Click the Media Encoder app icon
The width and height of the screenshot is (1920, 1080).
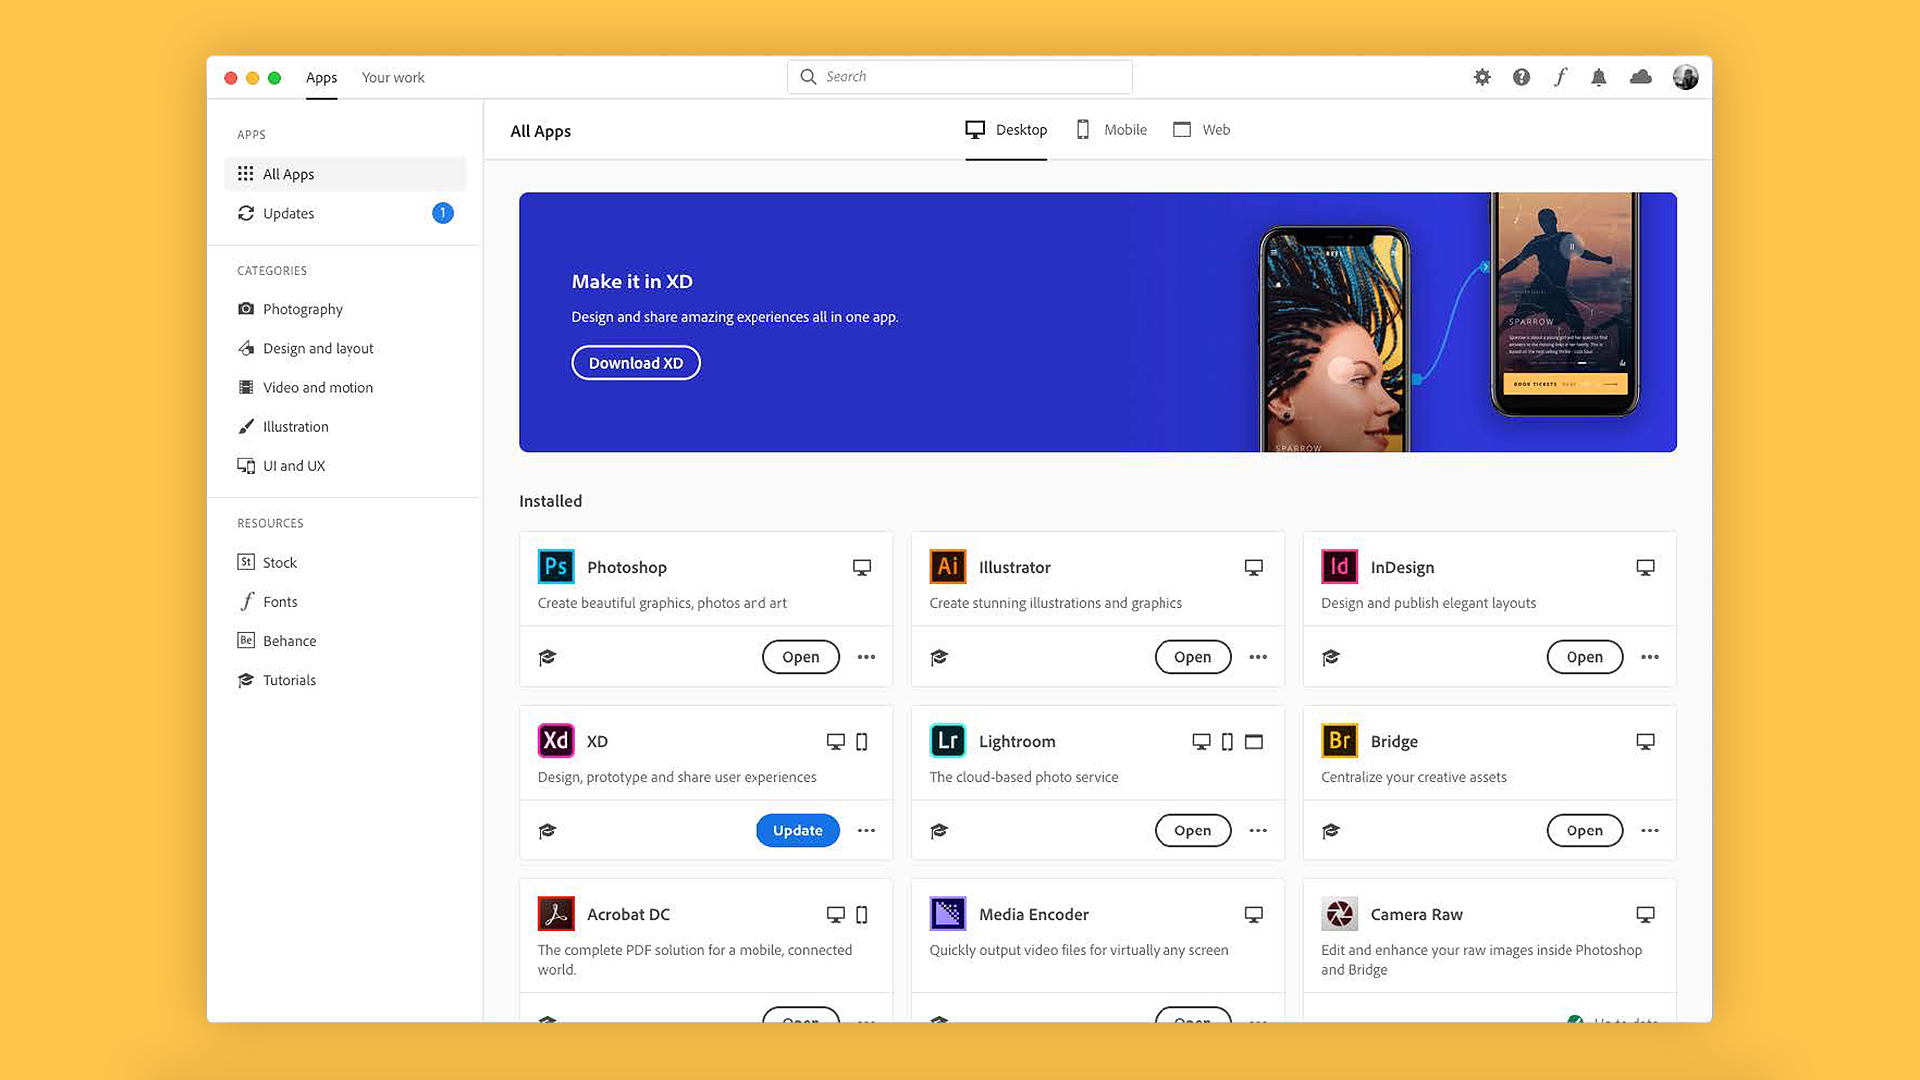(x=947, y=913)
